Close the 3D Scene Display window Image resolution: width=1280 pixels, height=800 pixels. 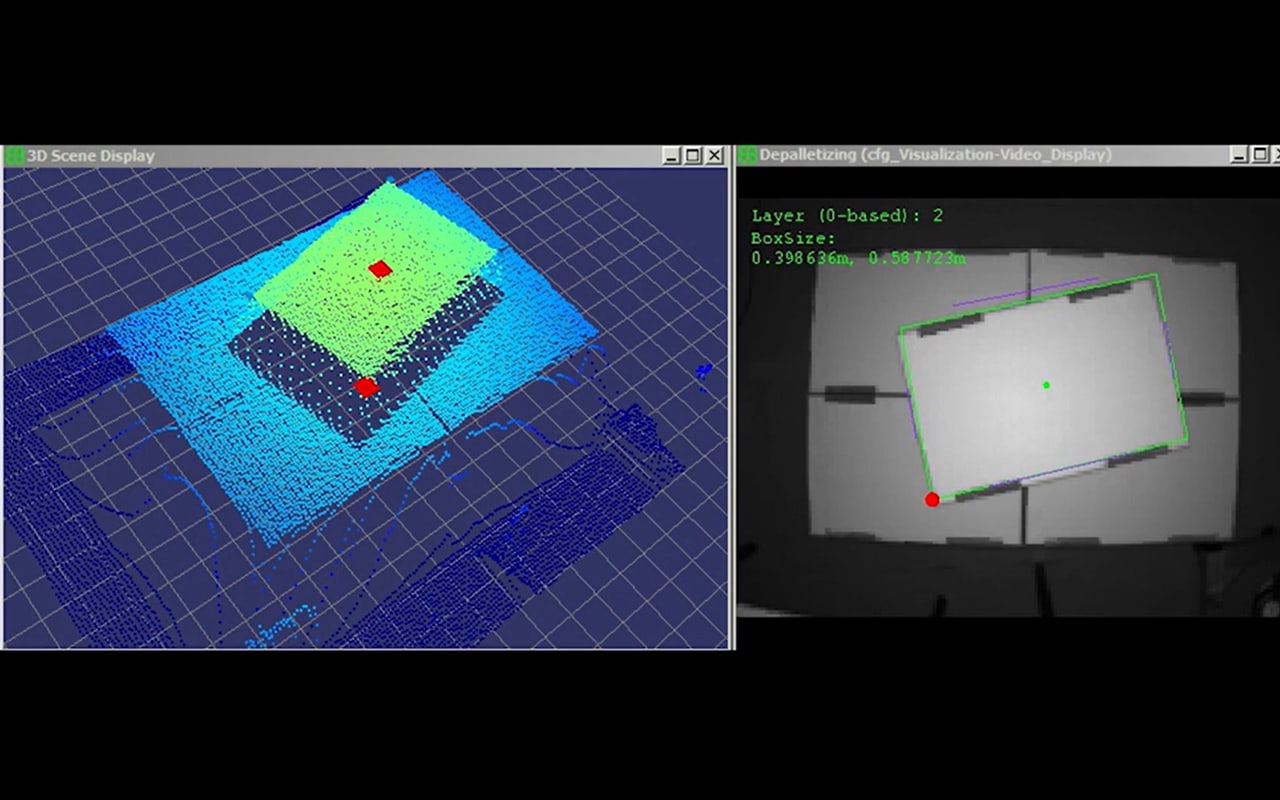[x=715, y=156]
